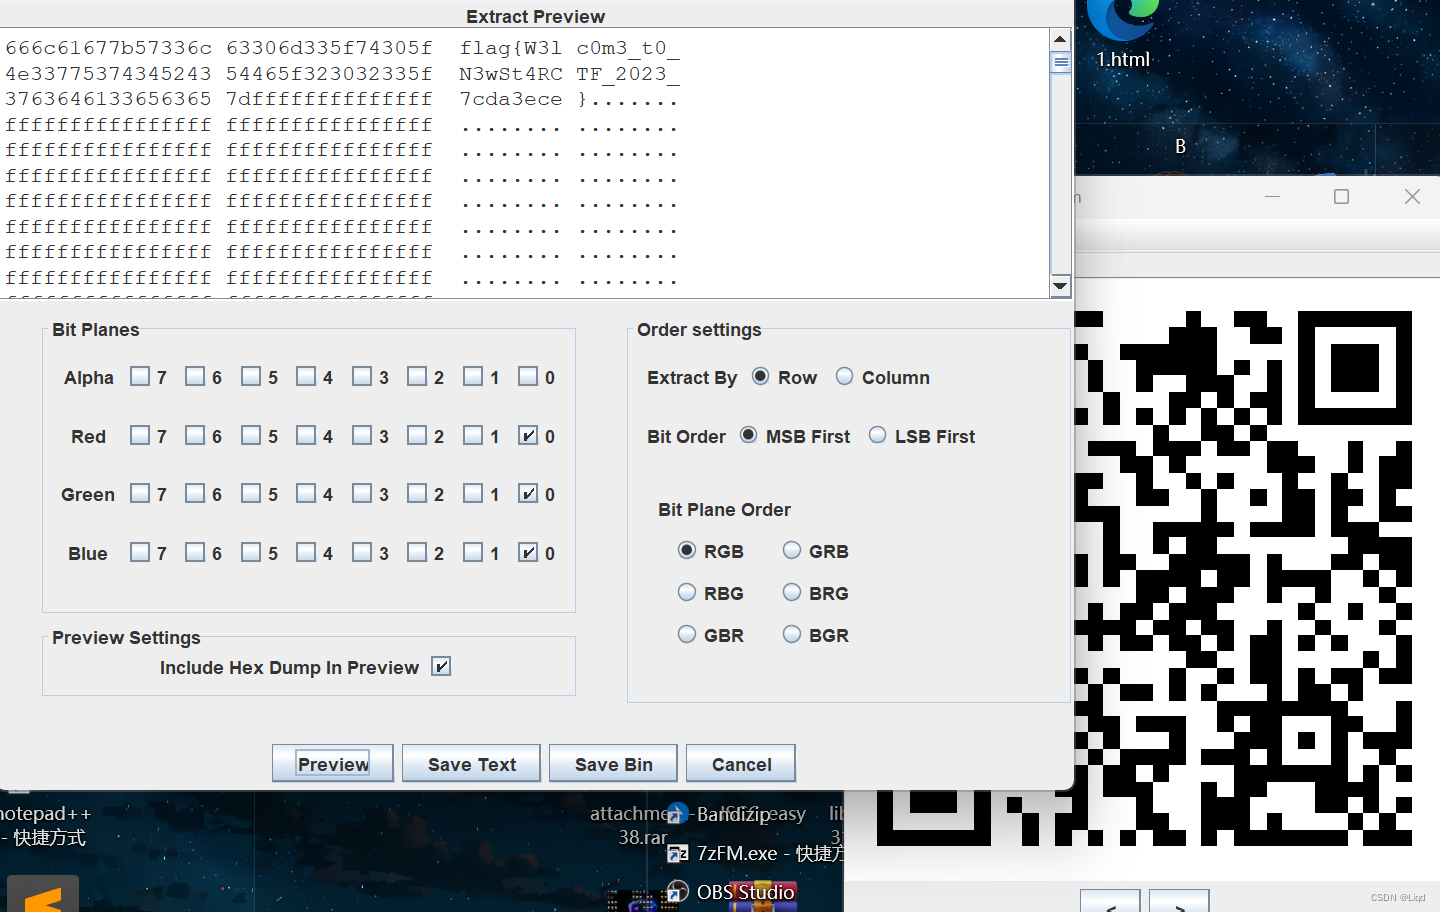Viewport: 1440px width, 912px height.
Task: Open OBS Studio desktop shortcut
Action: click(733, 891)
